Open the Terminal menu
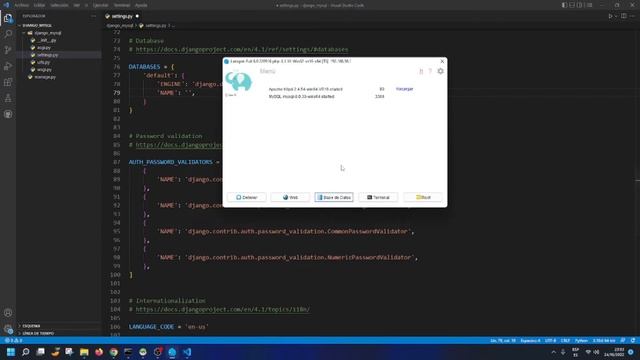 click(x=122, y=5)
